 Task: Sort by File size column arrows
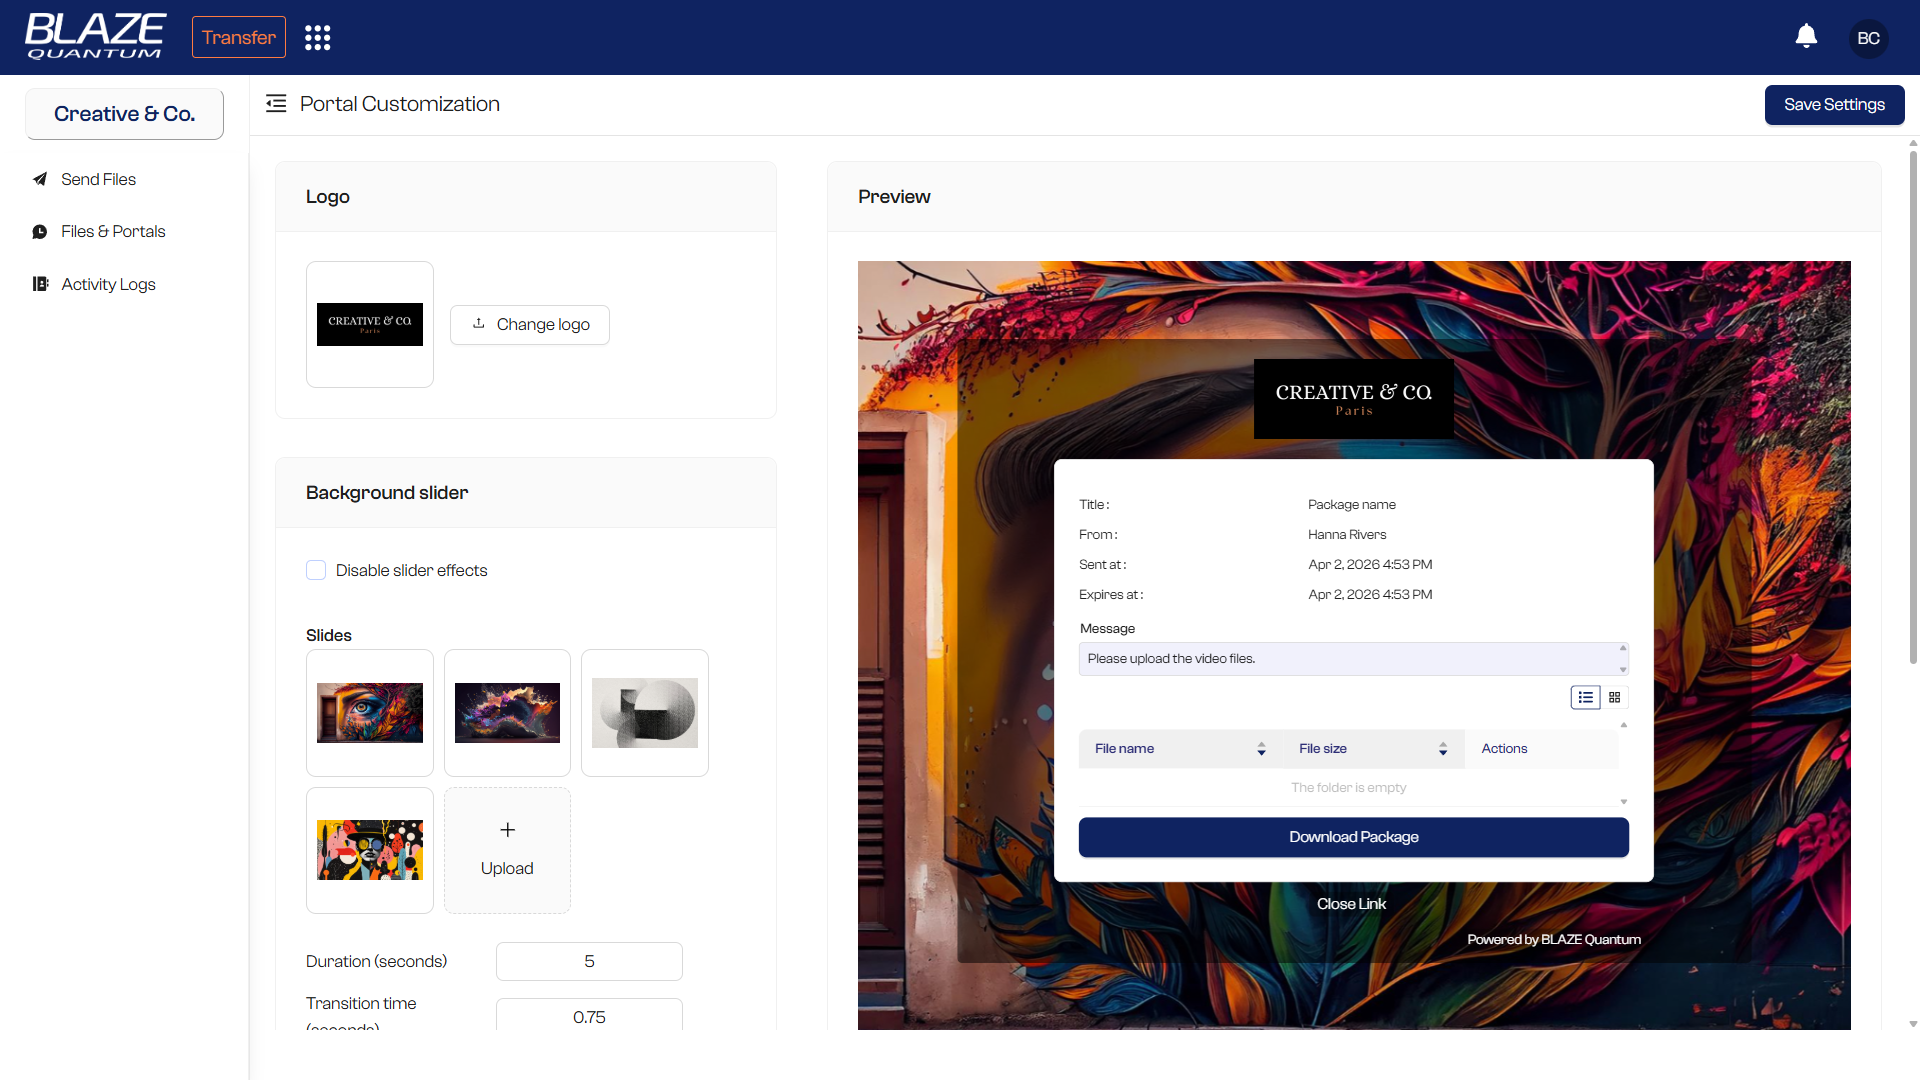point(1442,749)
